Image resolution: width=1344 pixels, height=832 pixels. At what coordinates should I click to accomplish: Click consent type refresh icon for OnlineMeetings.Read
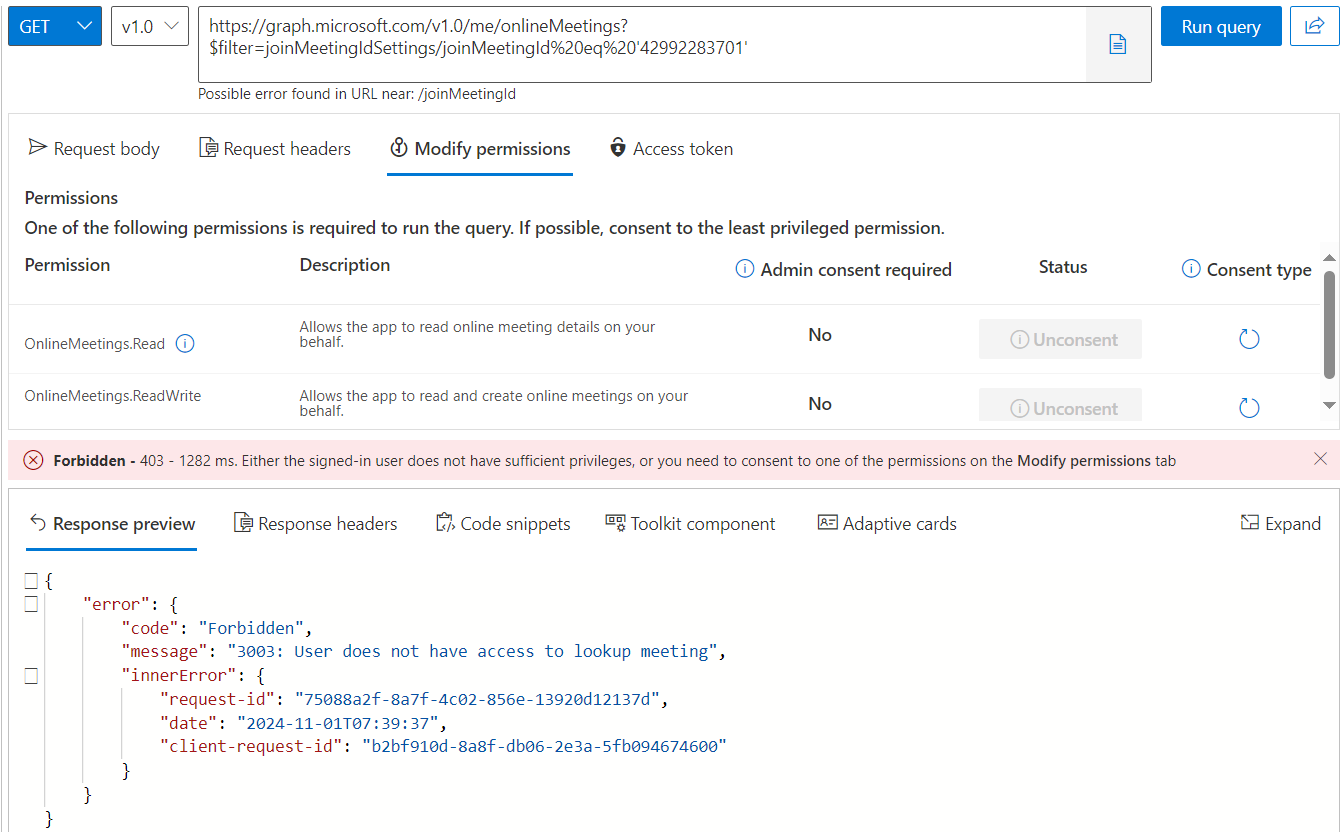pyautogui.click(x=1249, y=339)
